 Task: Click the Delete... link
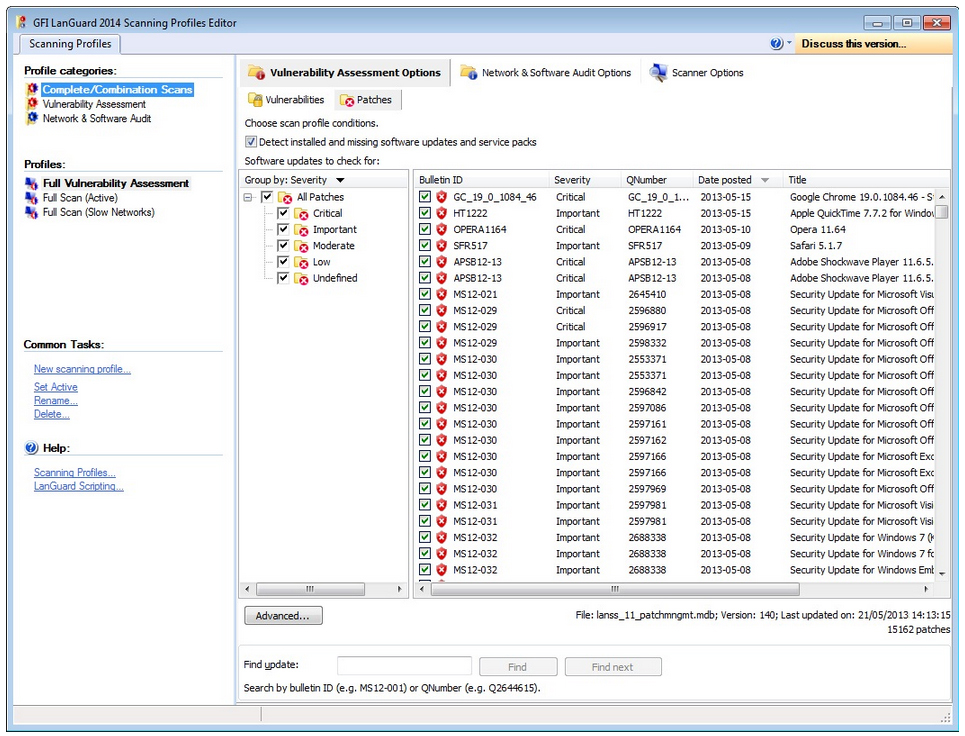click(52, 414)
